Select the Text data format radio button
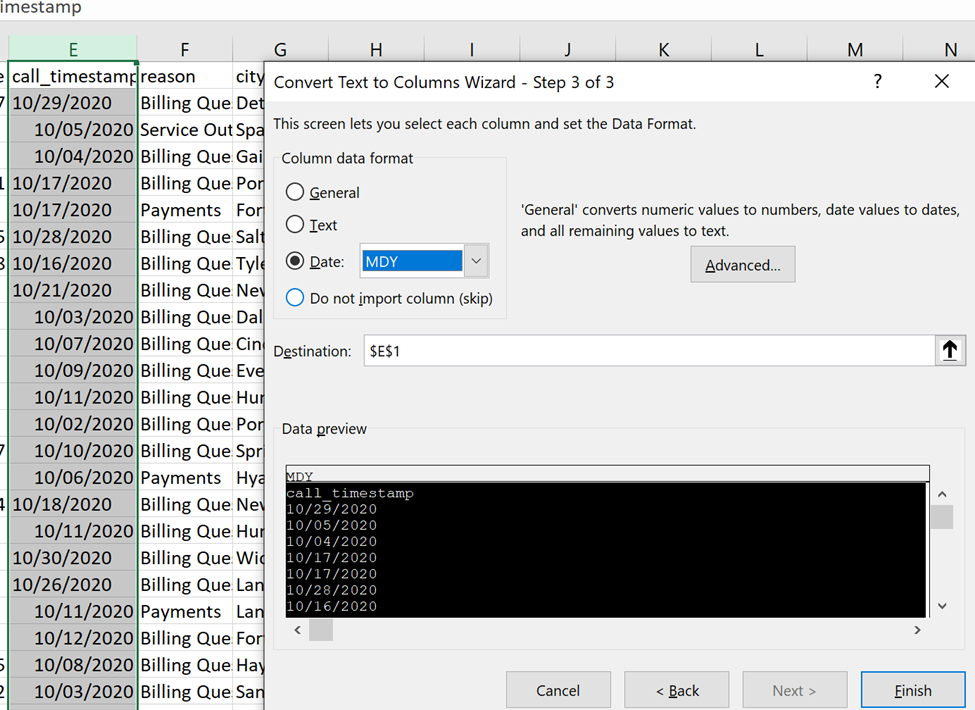The height and width of the screenshot is (710, 975). coord(297,225)
